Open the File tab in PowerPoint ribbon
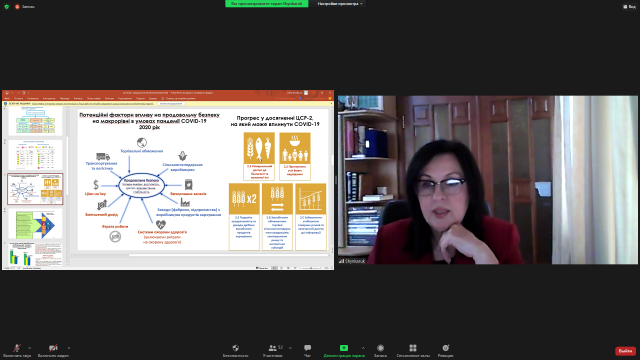This screenshot has width=640, height=360. (x=7, y=98)
